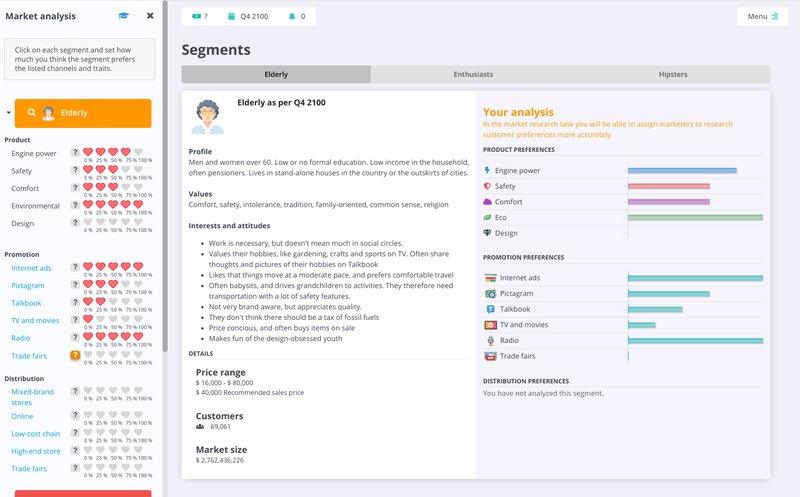The width and height of the screenshot is (800, 497).
Task: Click the red button at panel bottom
Action: coord(83,493)
